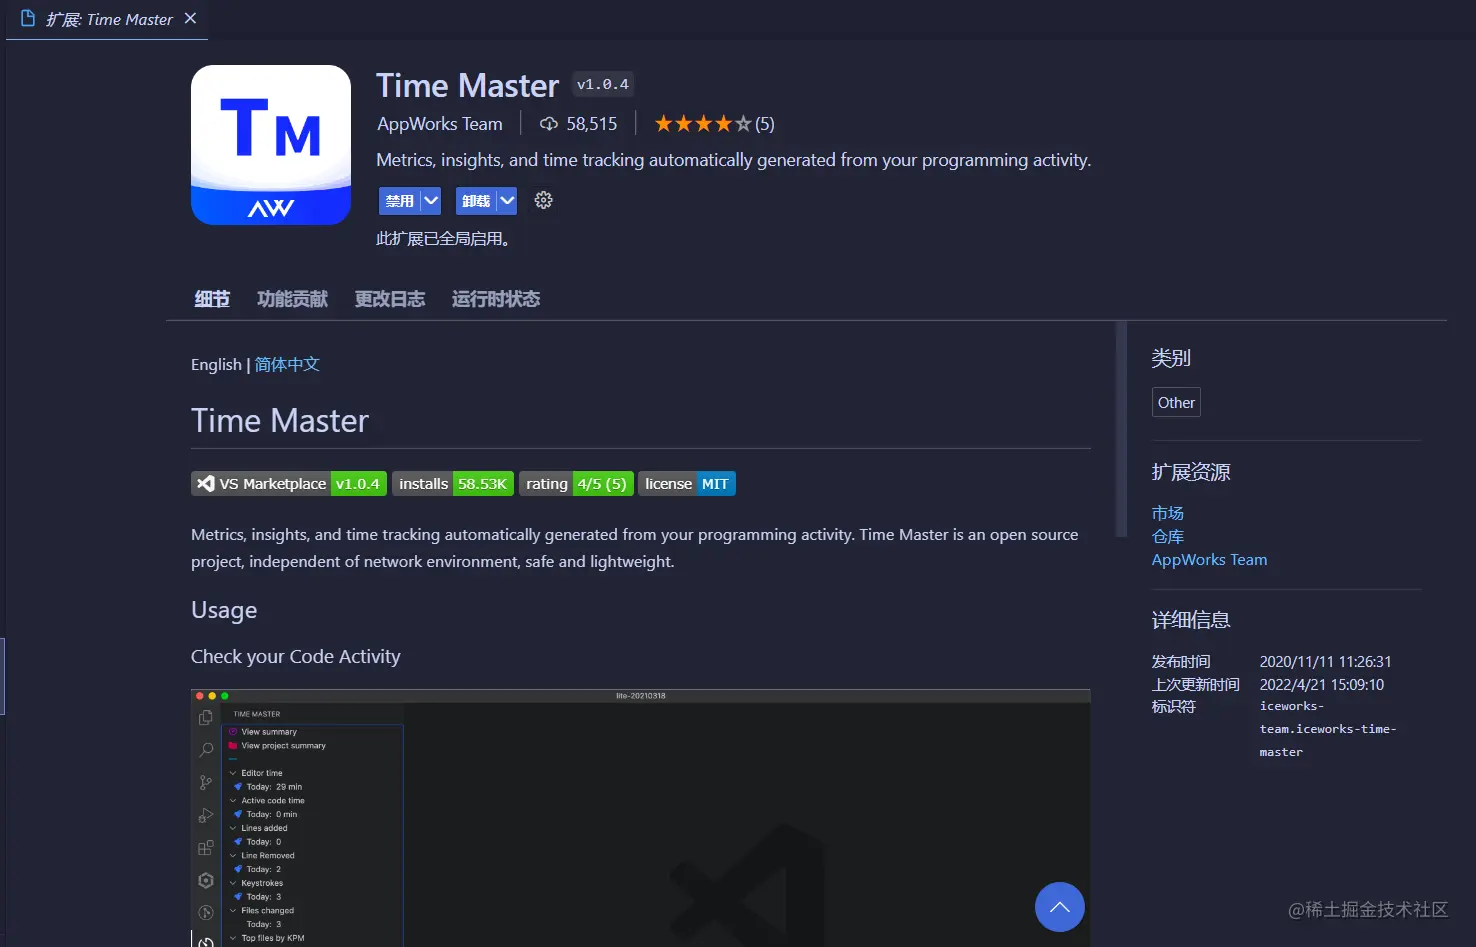Click the VS Marketplace v1.0.4 badge
This screenshot has height=947, width=1476.
289,484
